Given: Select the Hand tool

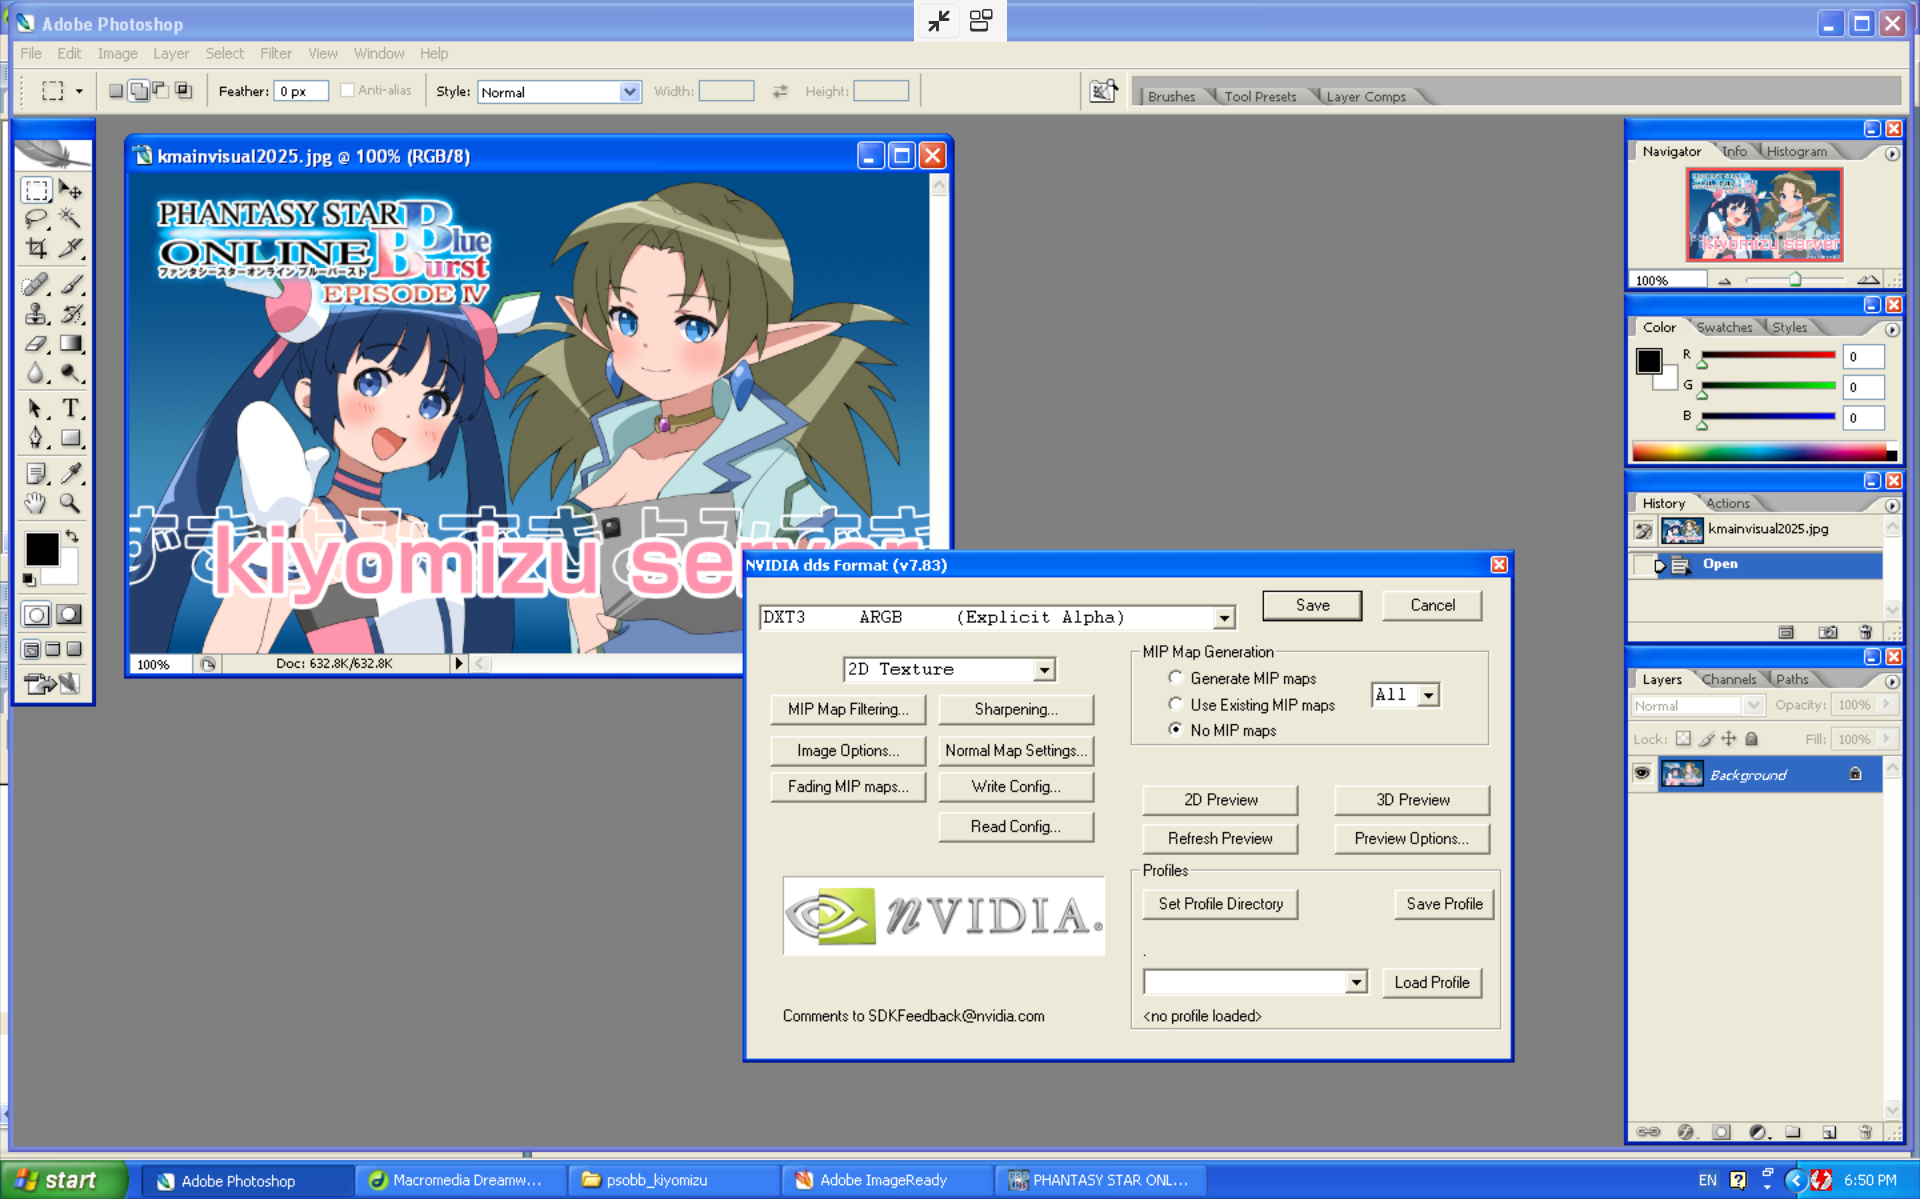Looking at the screenshot, I should [37, 503].
